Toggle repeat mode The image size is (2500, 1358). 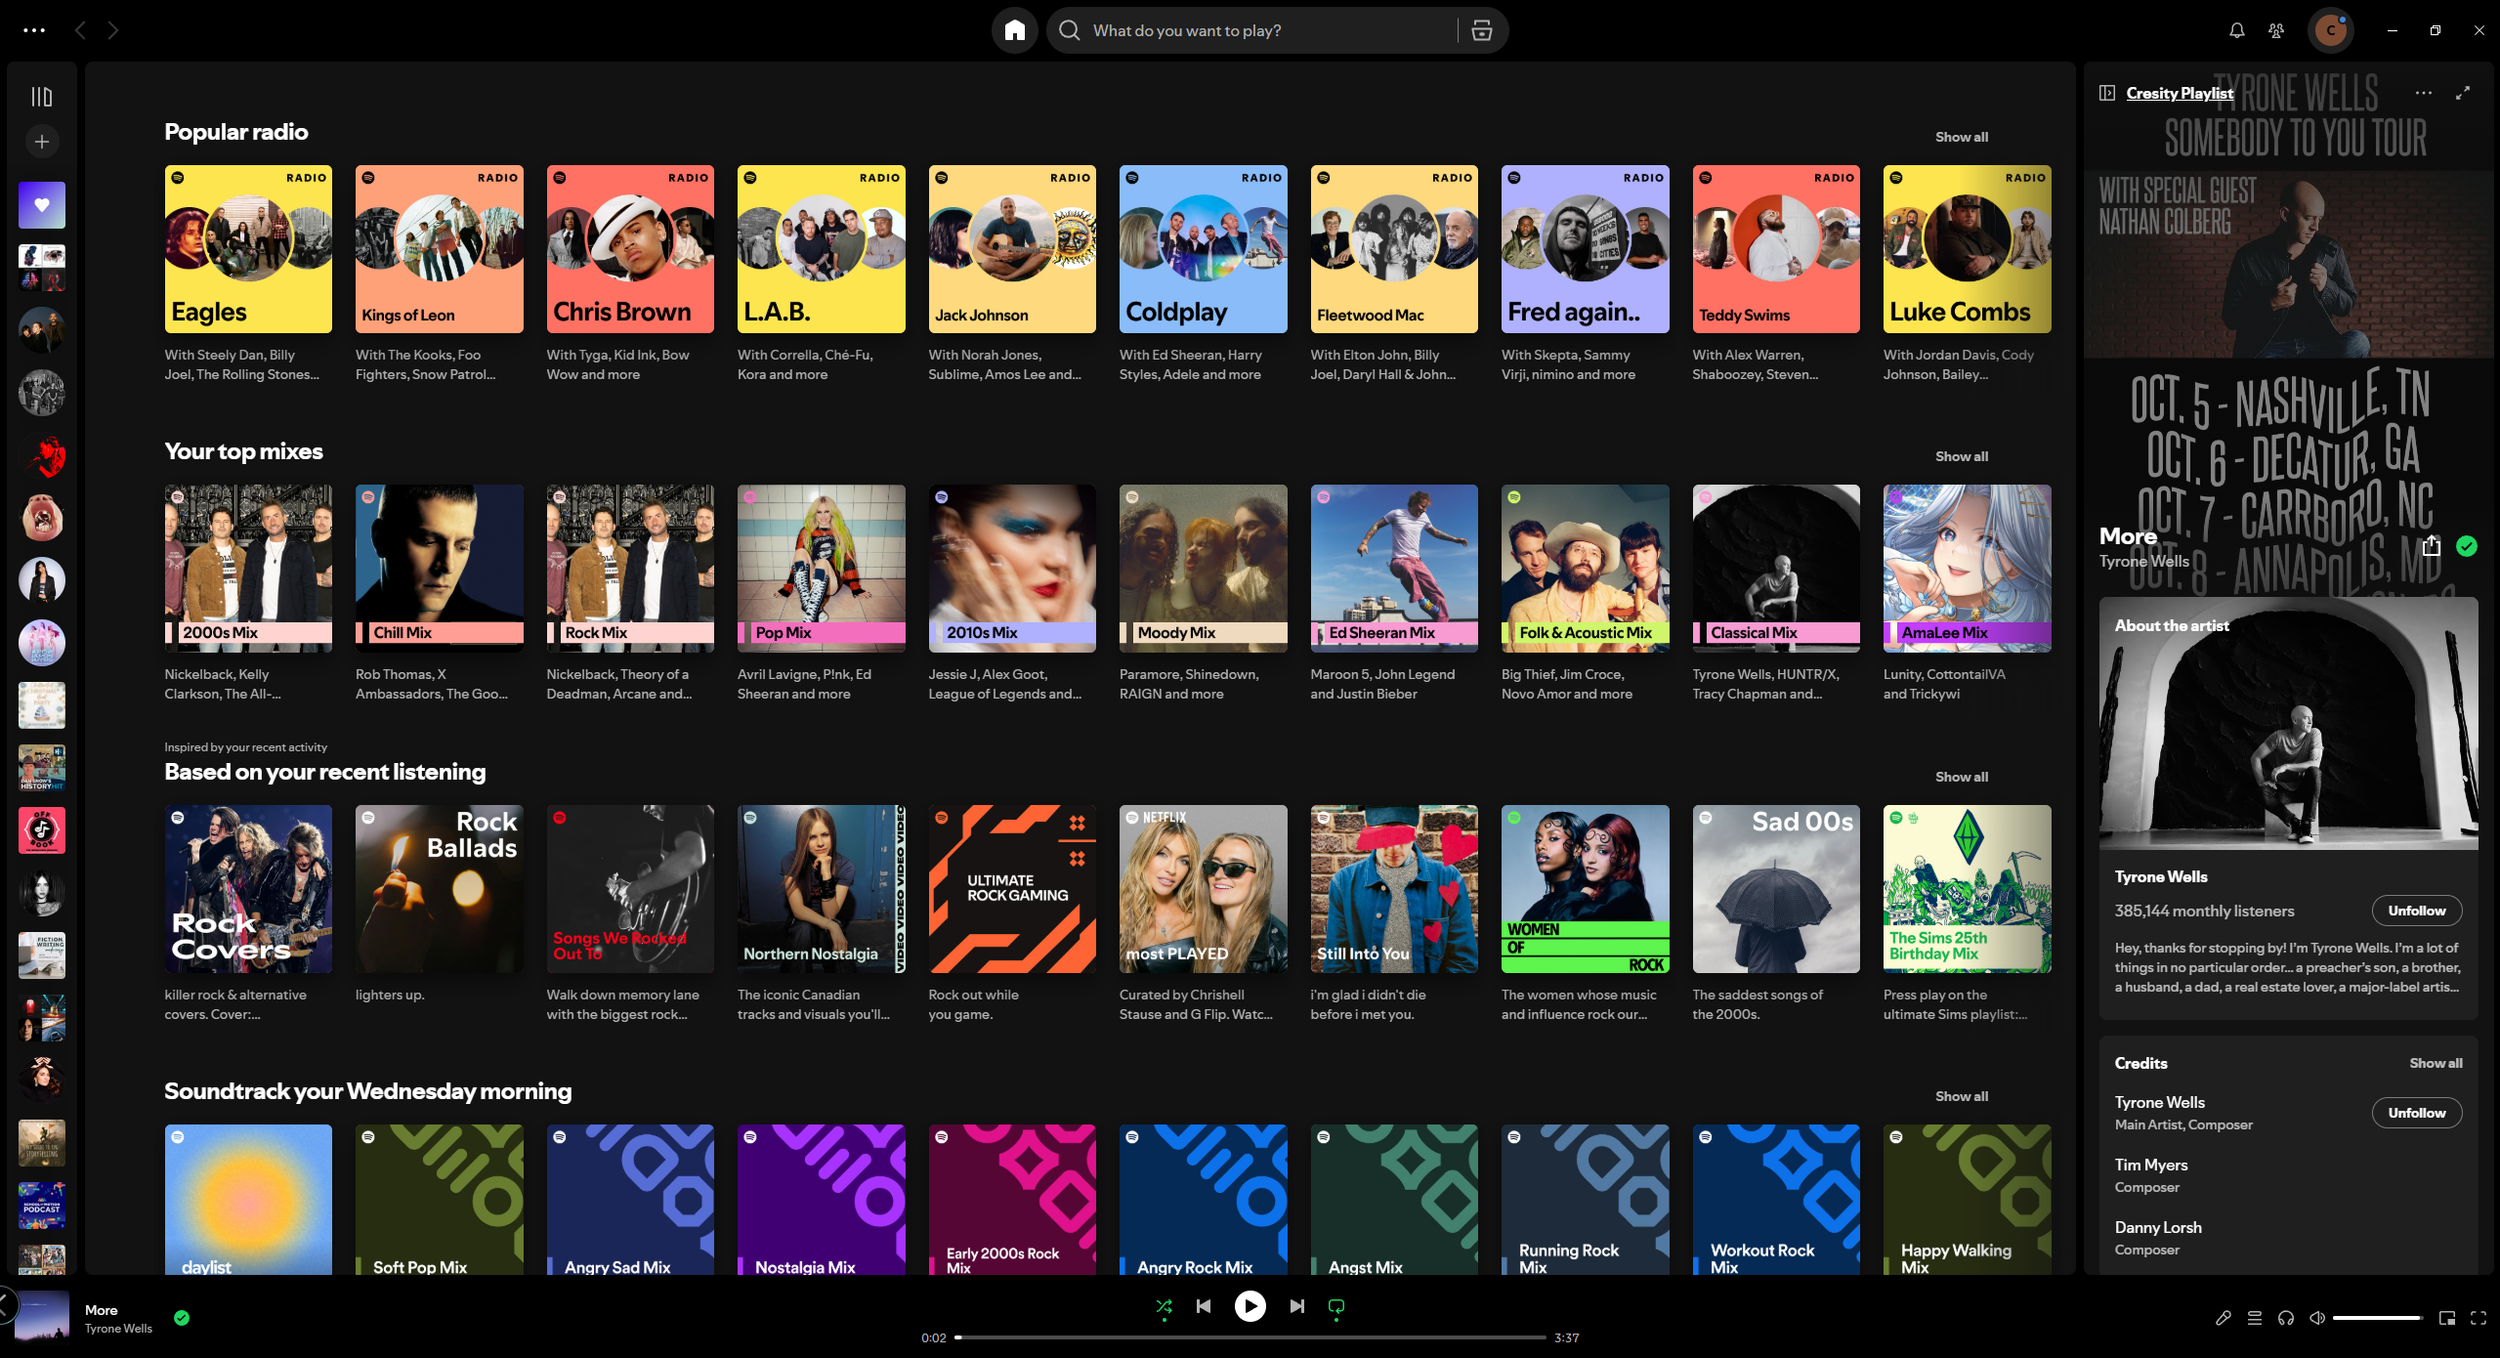click(1336, 1306)
